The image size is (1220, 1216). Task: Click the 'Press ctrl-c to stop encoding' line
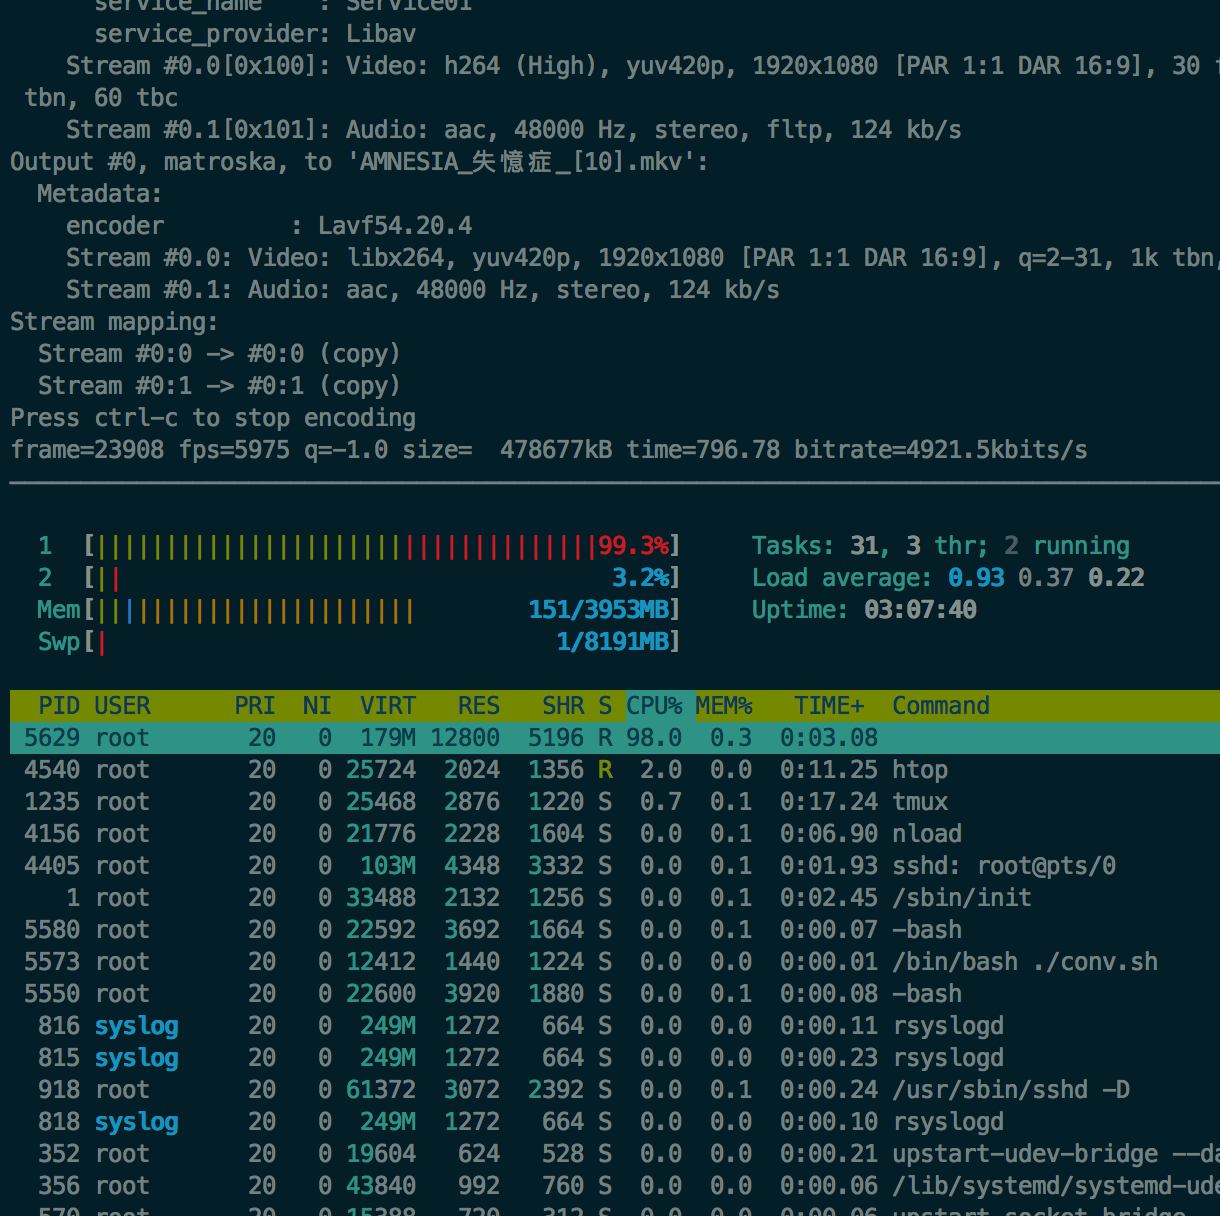click(213, 418)
